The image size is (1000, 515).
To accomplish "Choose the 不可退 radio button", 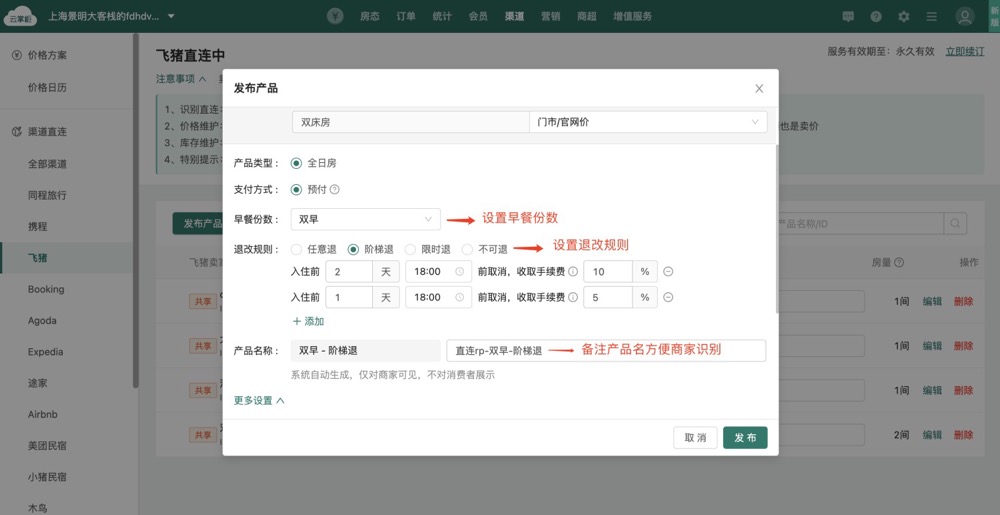I will coord(467,249).
